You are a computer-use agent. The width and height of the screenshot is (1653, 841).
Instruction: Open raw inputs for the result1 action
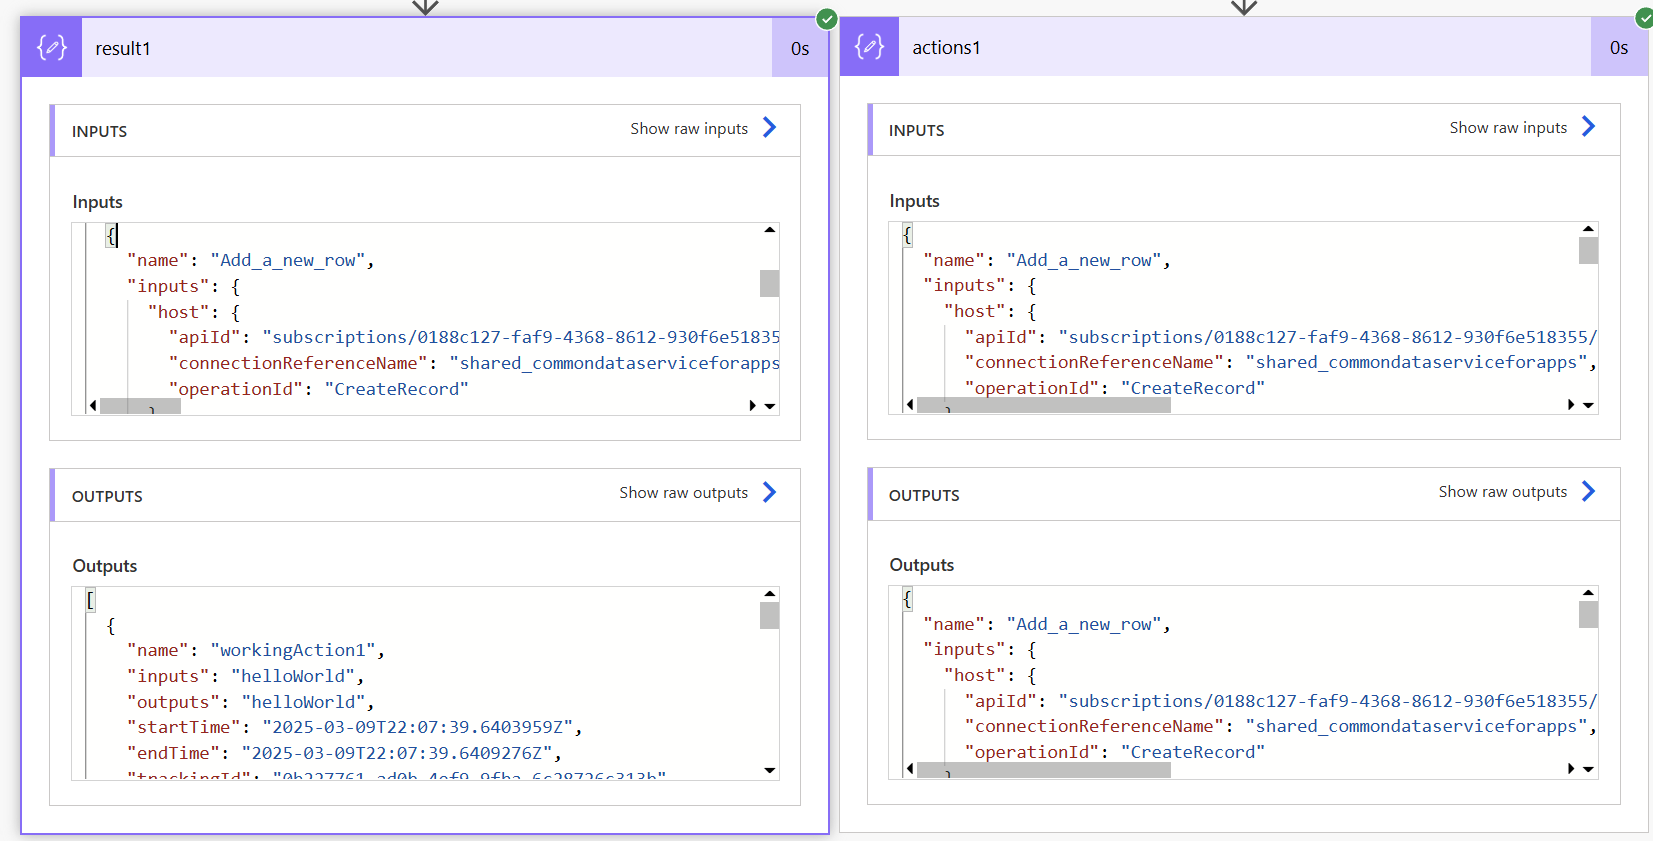coord(703,128)
